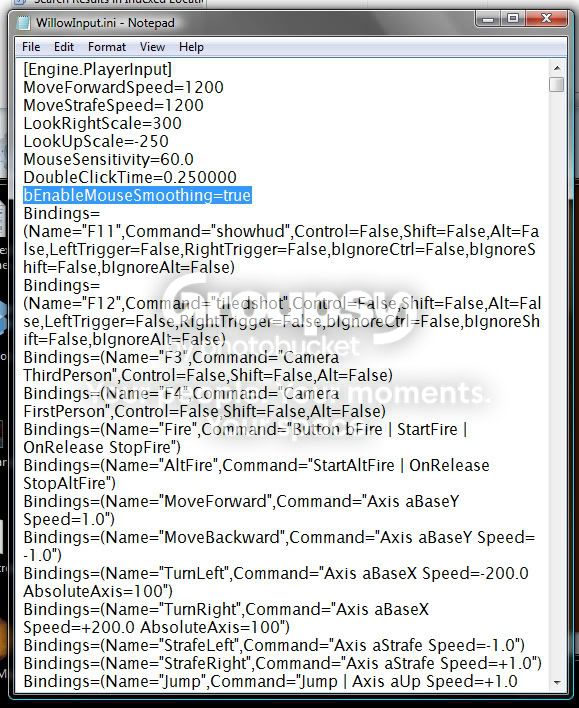The image size is (579, 708).
Task: Open the File menu
Action: tap(31, 47)
